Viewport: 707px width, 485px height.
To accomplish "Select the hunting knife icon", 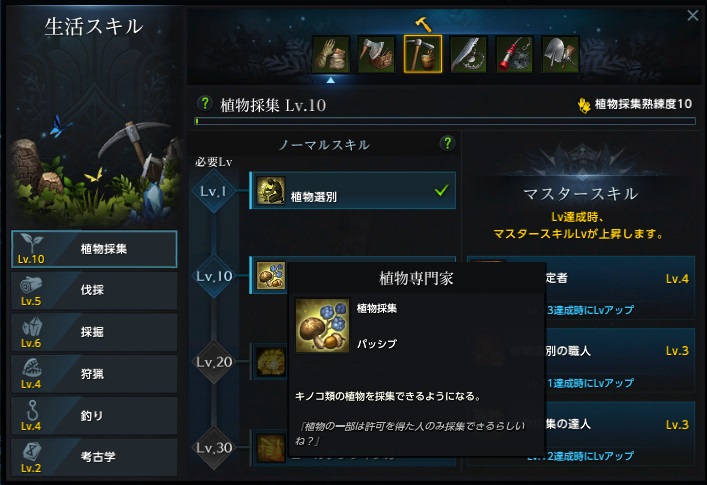I will (x=468, y=55).
